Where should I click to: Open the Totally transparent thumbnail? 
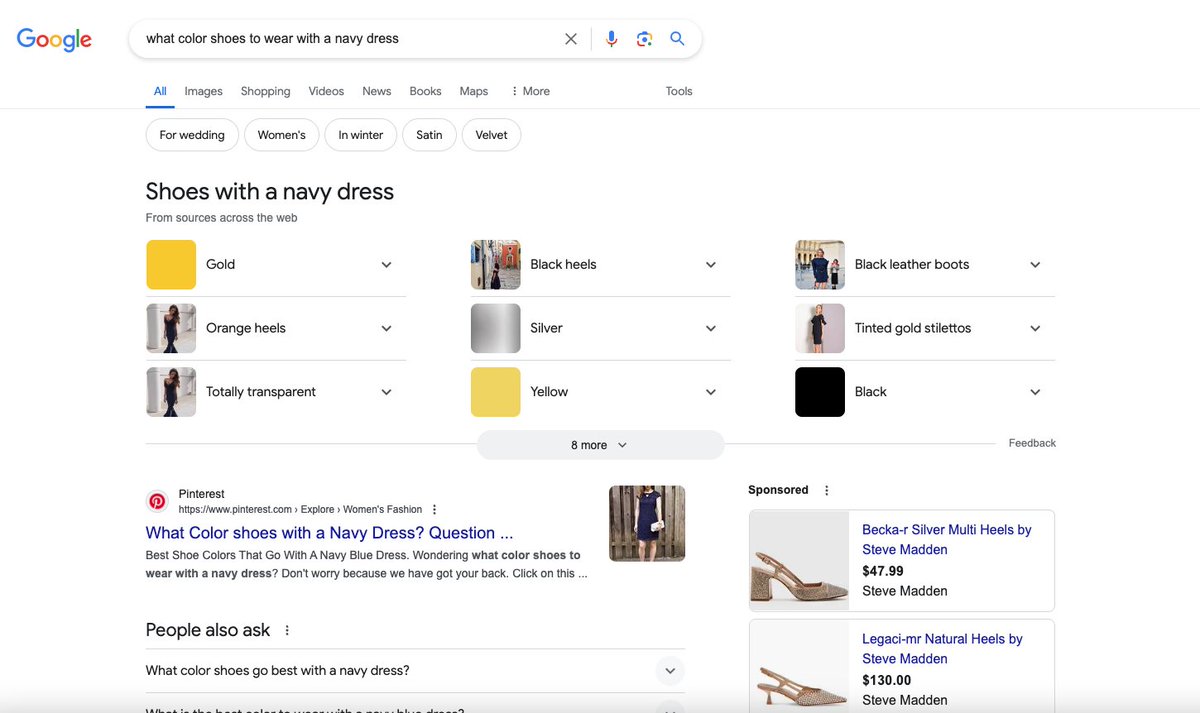[171, 392]
